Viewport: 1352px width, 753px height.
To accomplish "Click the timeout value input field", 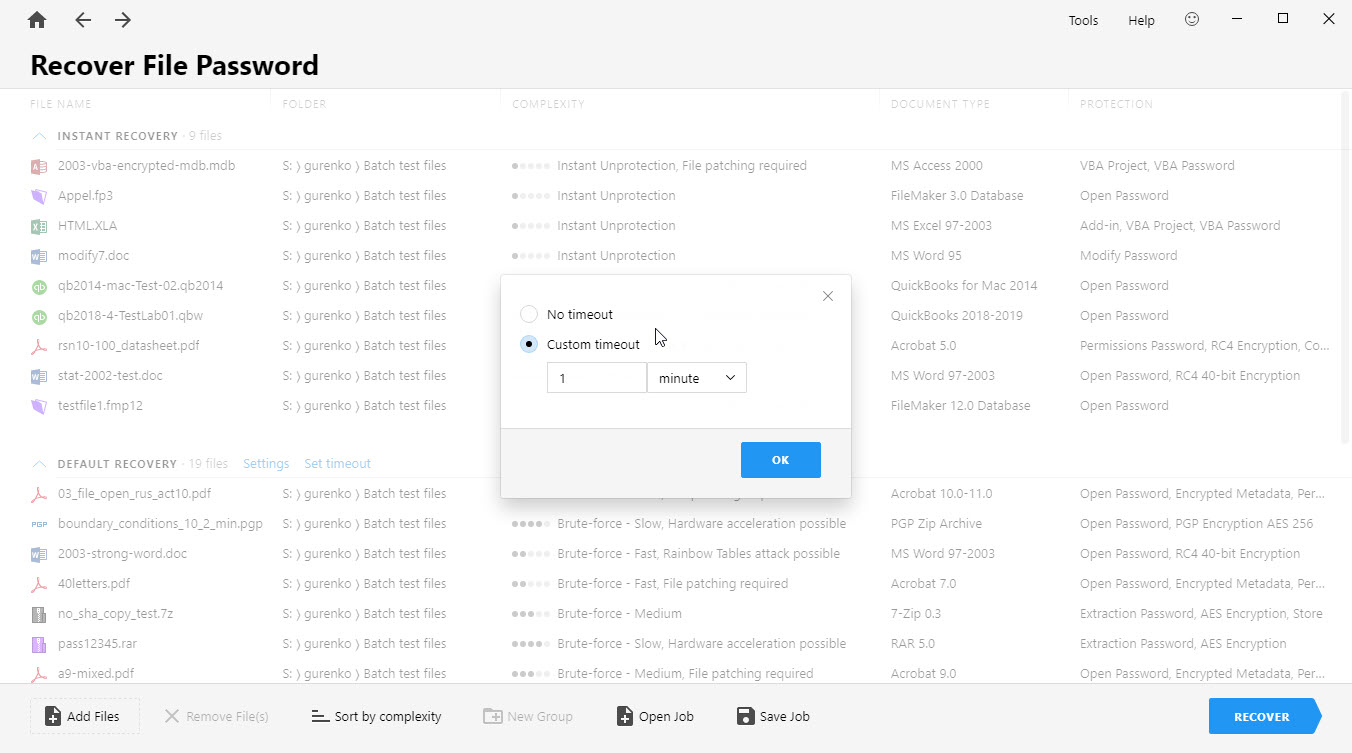I will click(597, 378).
